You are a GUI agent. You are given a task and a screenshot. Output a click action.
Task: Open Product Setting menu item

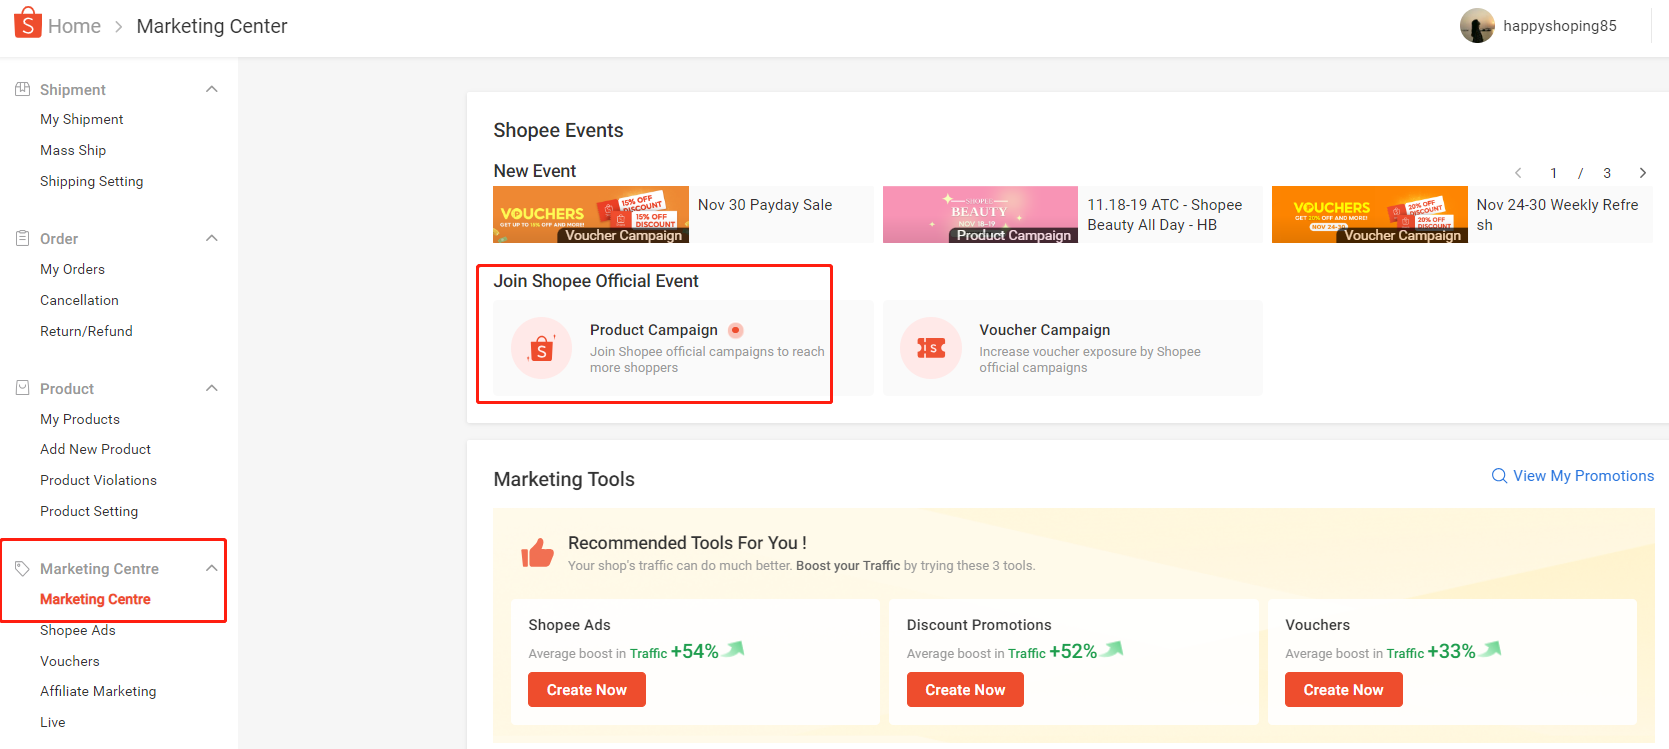[89, 511]
